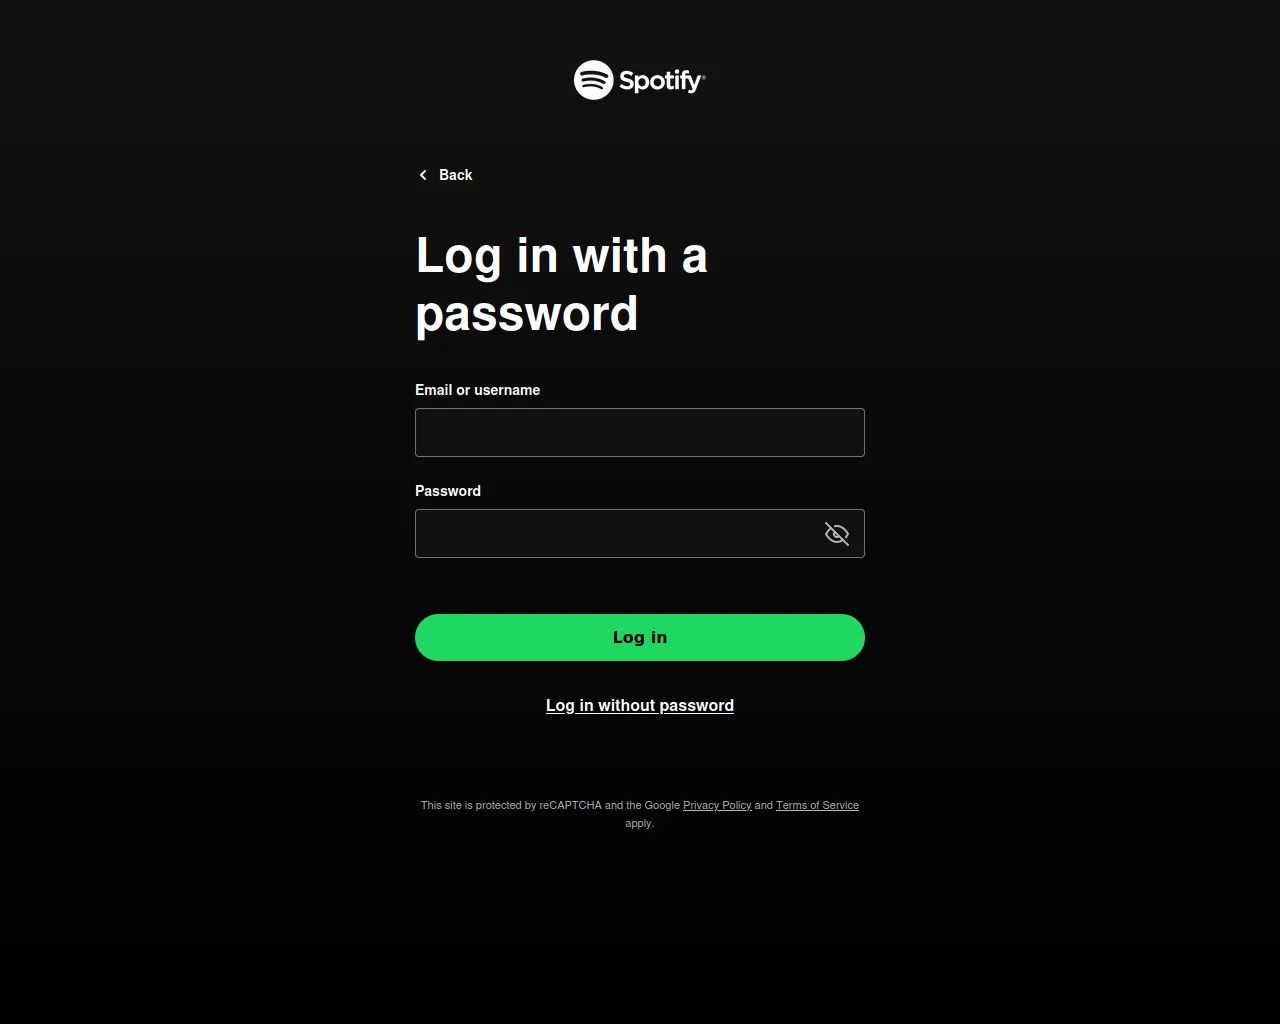Click the Password field label
The height and width of the screenshot is (1024, 1280).
point(448,491)
